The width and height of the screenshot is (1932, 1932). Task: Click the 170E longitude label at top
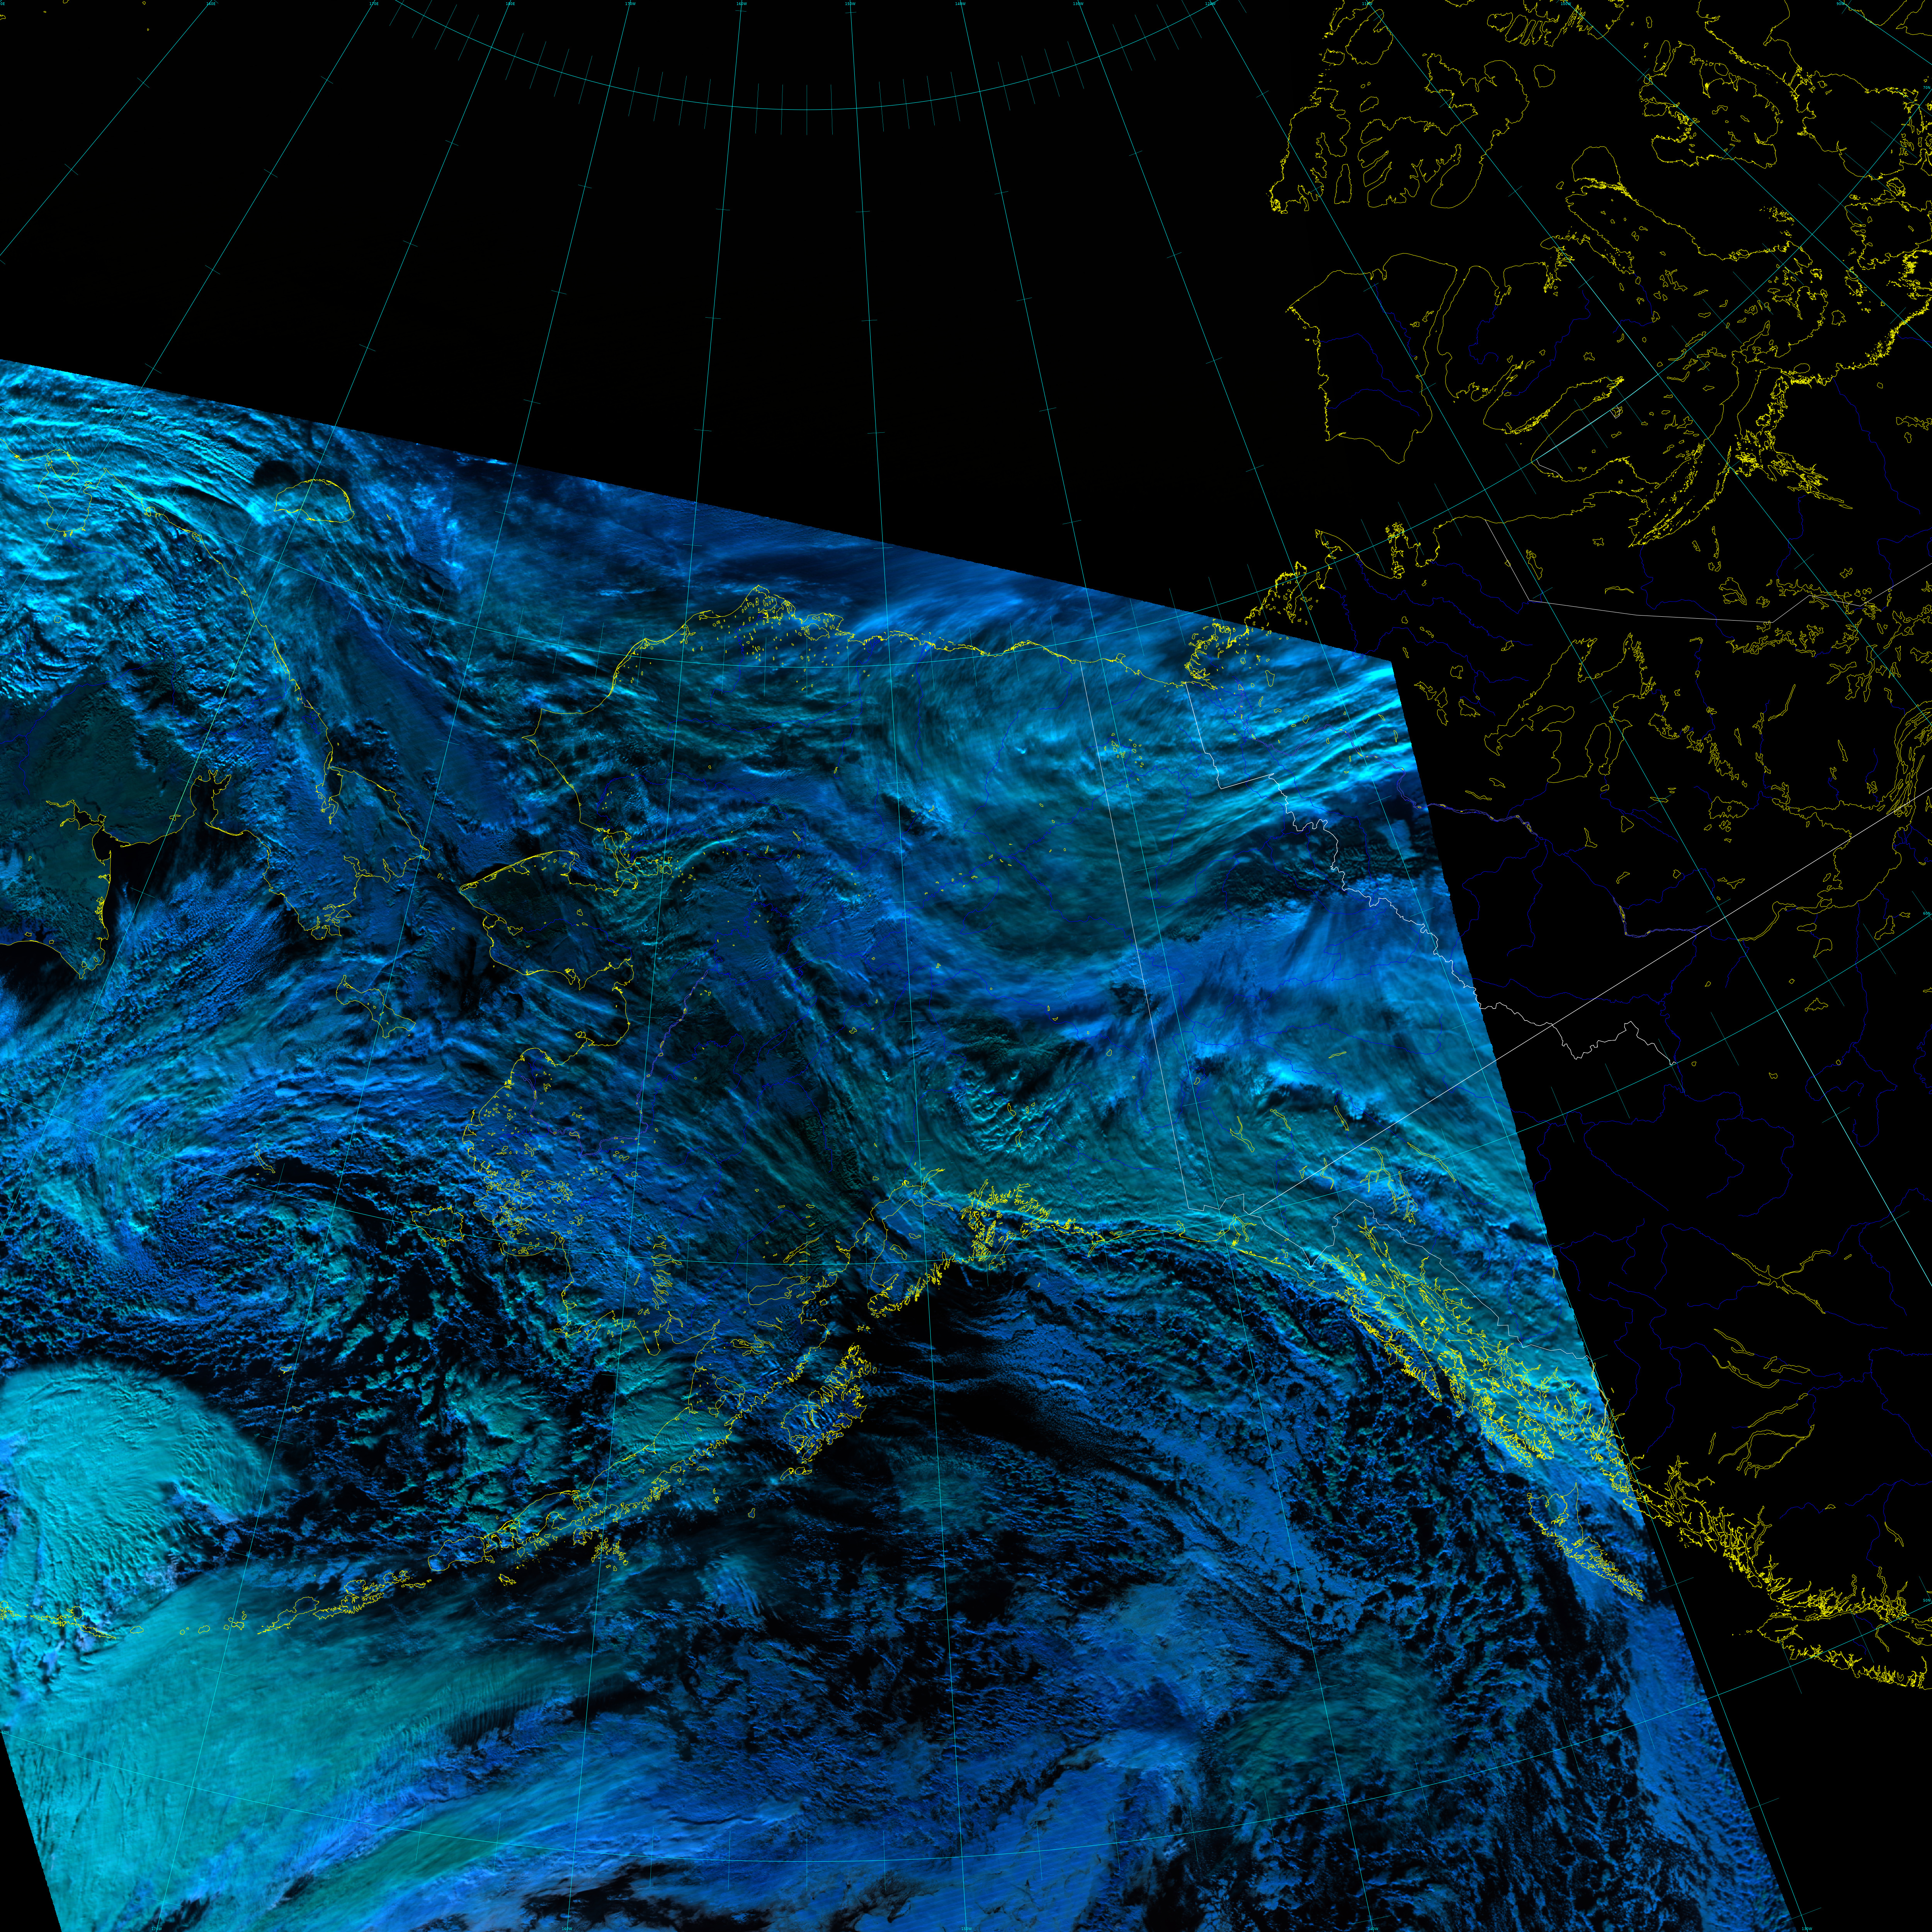374,4
